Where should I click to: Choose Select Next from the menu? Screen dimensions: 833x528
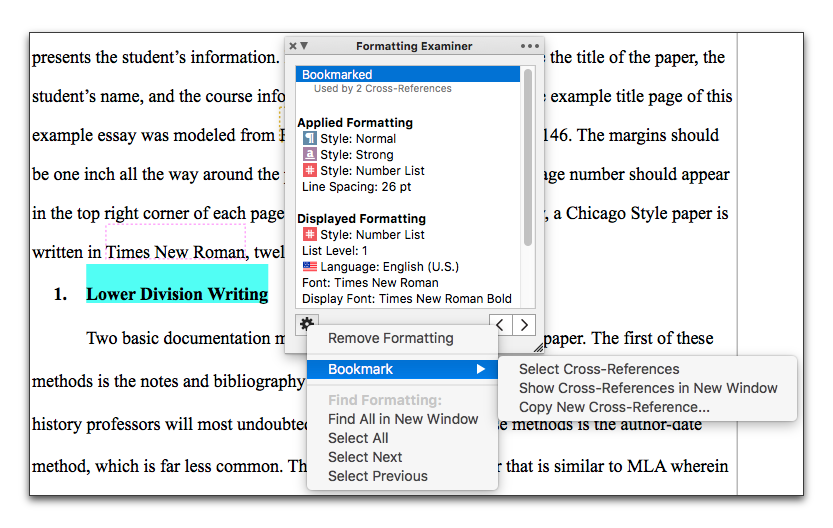402,457
